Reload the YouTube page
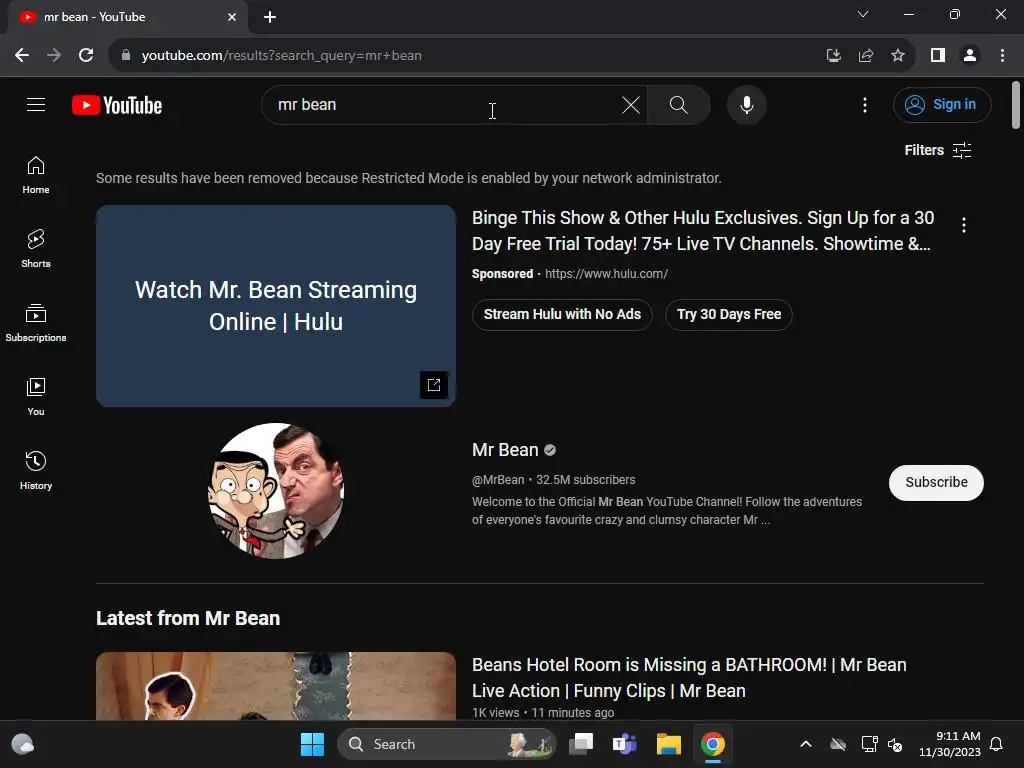Screen dimensions: 1024x768 pyautogui.click(x=86, y=56)
